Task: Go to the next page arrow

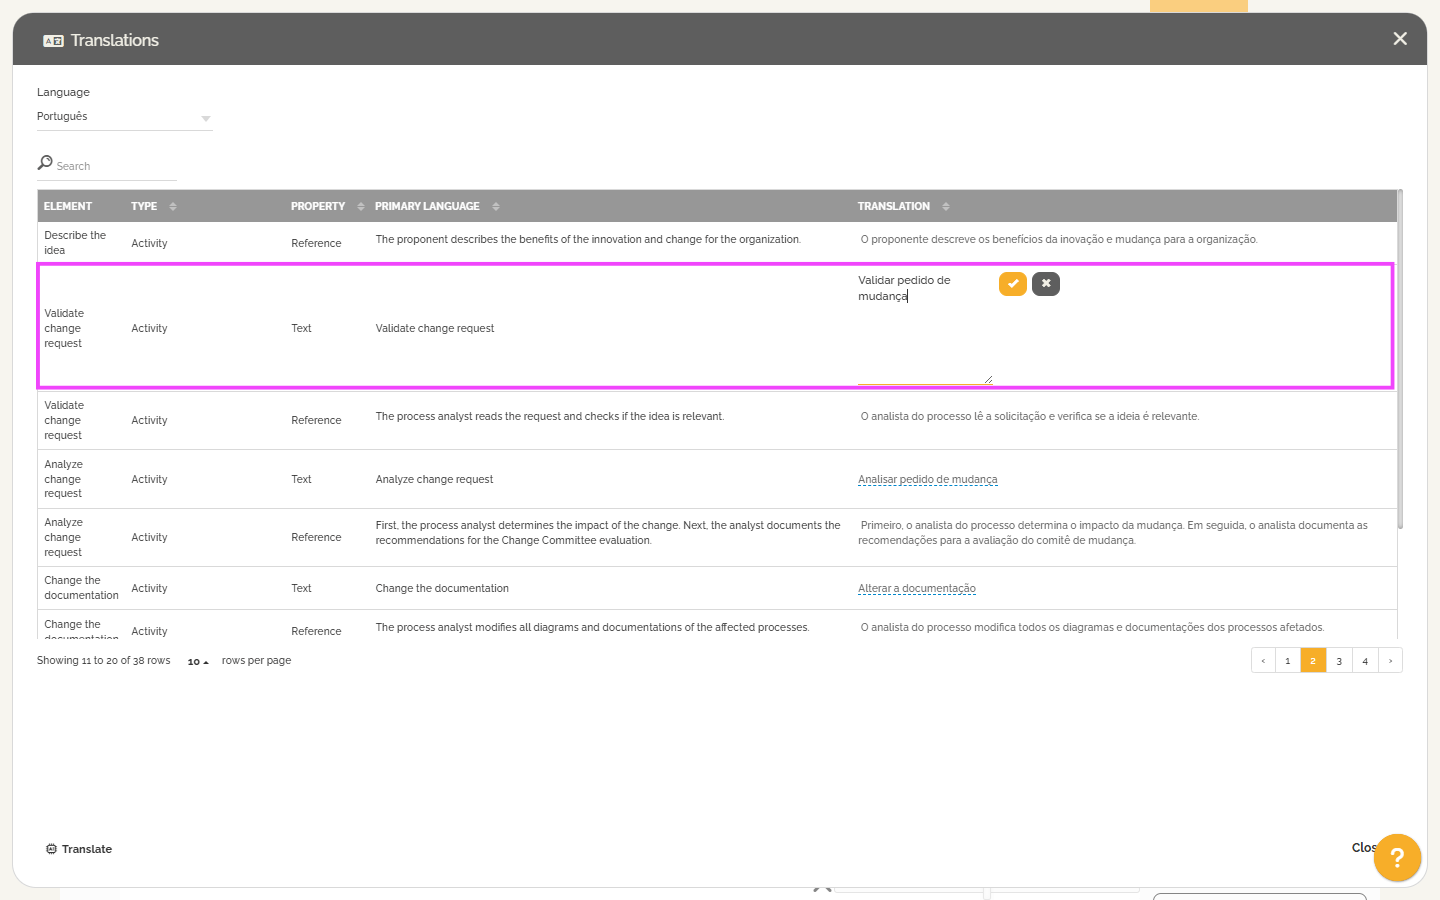Action: point(1390,661)
